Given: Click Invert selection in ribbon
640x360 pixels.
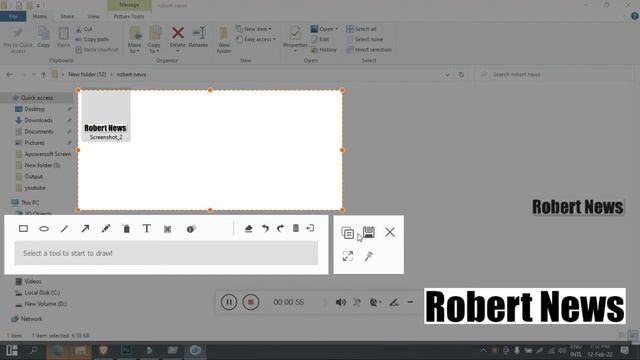Looking at the screenshot, I should pyautogui.click(x=369, y=50).
